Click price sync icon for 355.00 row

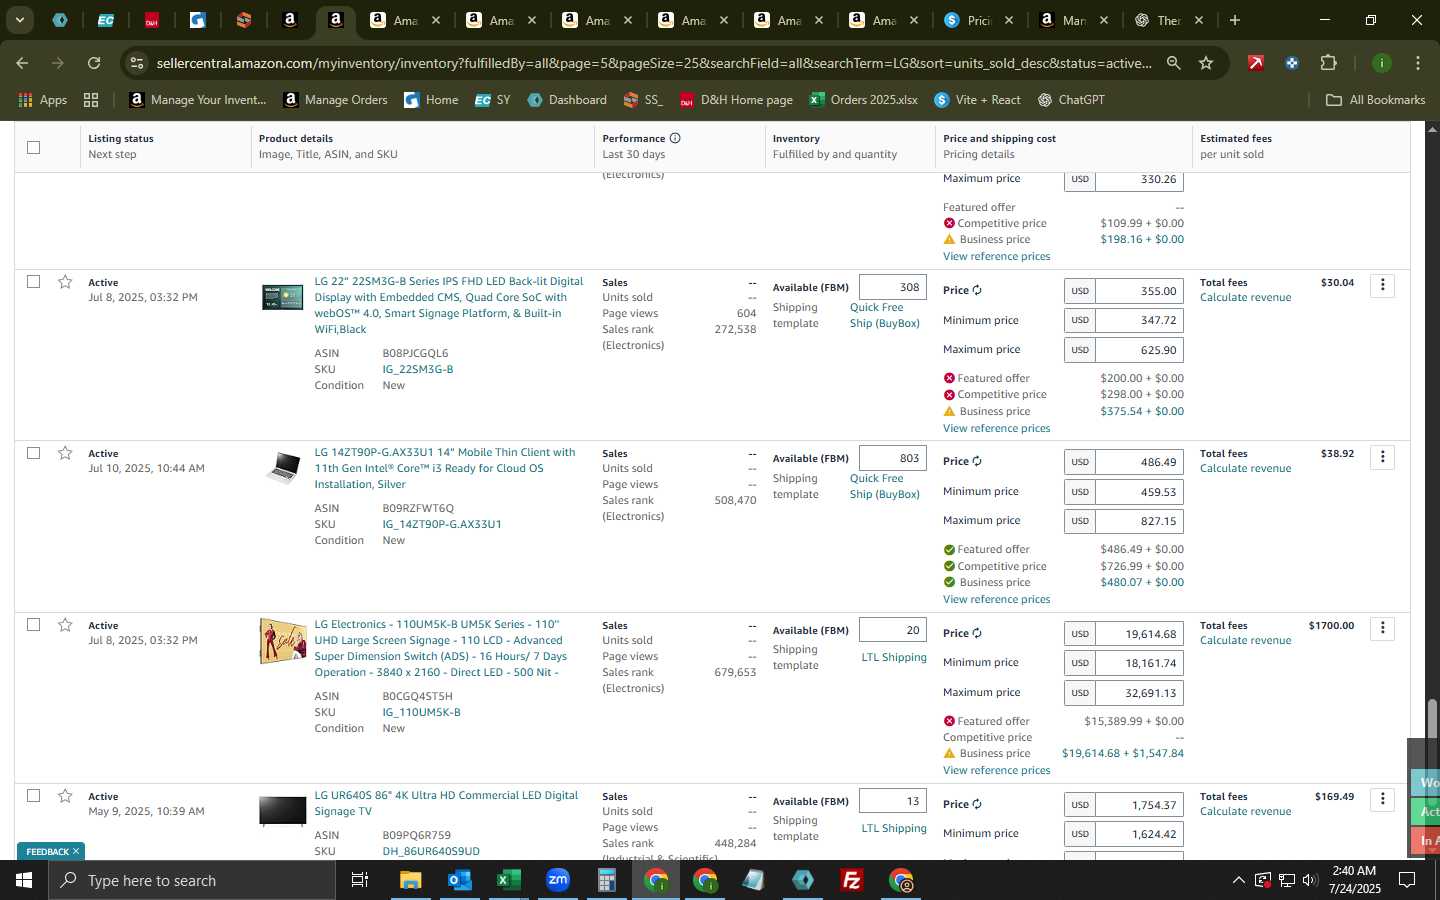[977, 290]
